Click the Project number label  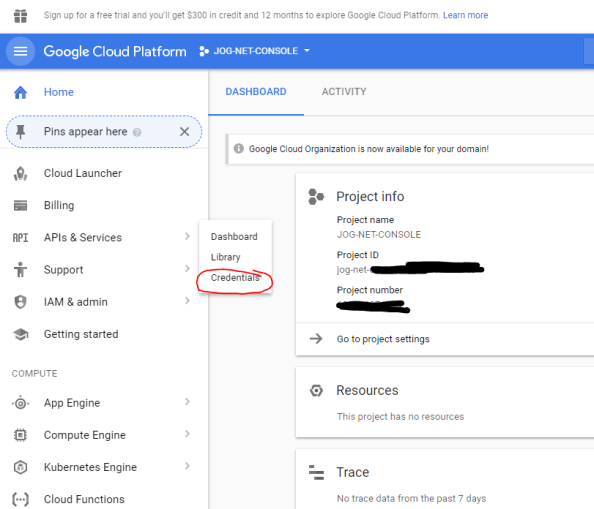click(370, 290)
